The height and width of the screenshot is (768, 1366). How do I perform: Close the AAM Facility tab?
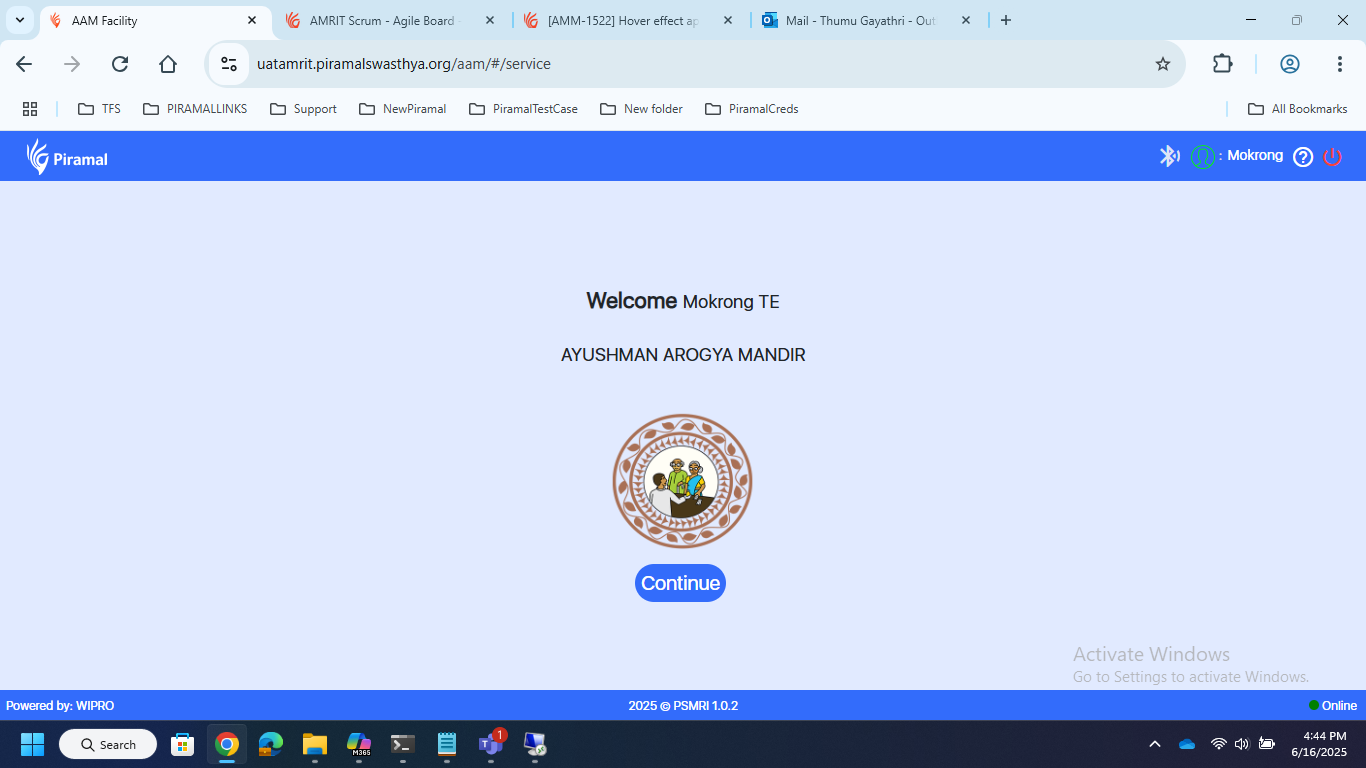click(252, 20)
